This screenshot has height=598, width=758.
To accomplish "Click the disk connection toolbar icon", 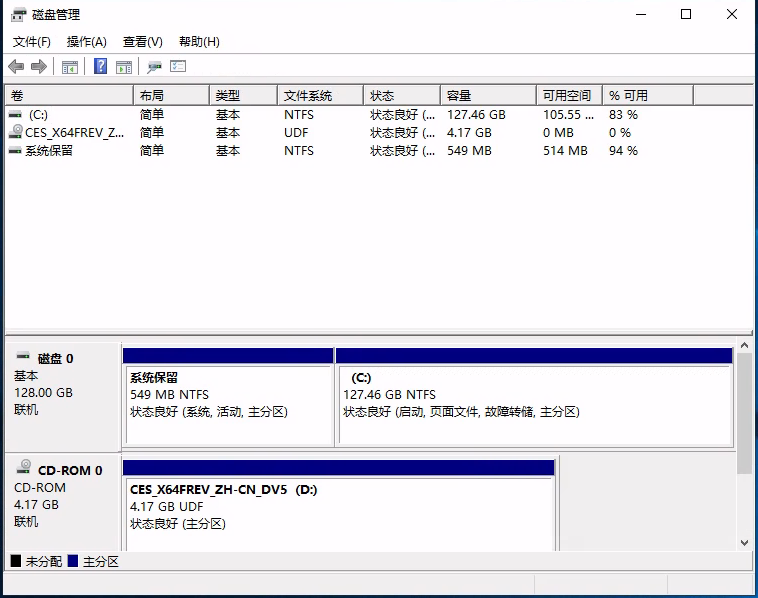I will [x=154, y=67].
